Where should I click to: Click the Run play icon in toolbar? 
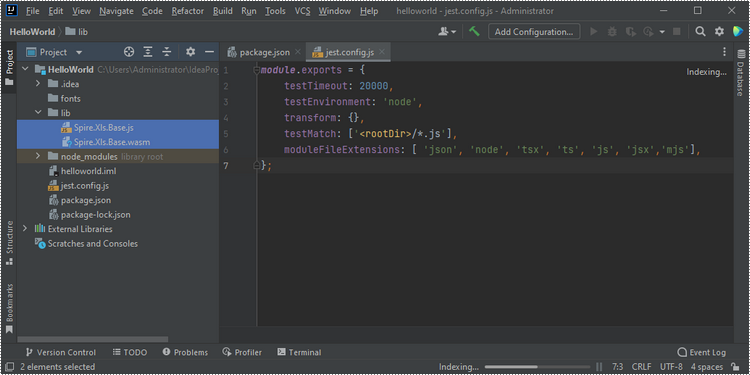[594, 32]
